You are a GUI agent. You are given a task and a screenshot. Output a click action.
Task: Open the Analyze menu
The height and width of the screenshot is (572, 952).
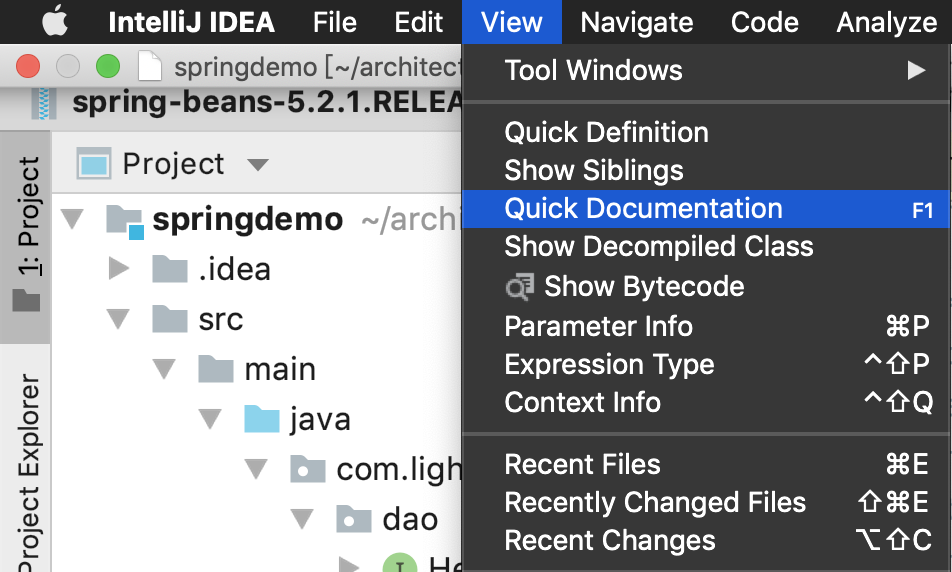(886, 22)
